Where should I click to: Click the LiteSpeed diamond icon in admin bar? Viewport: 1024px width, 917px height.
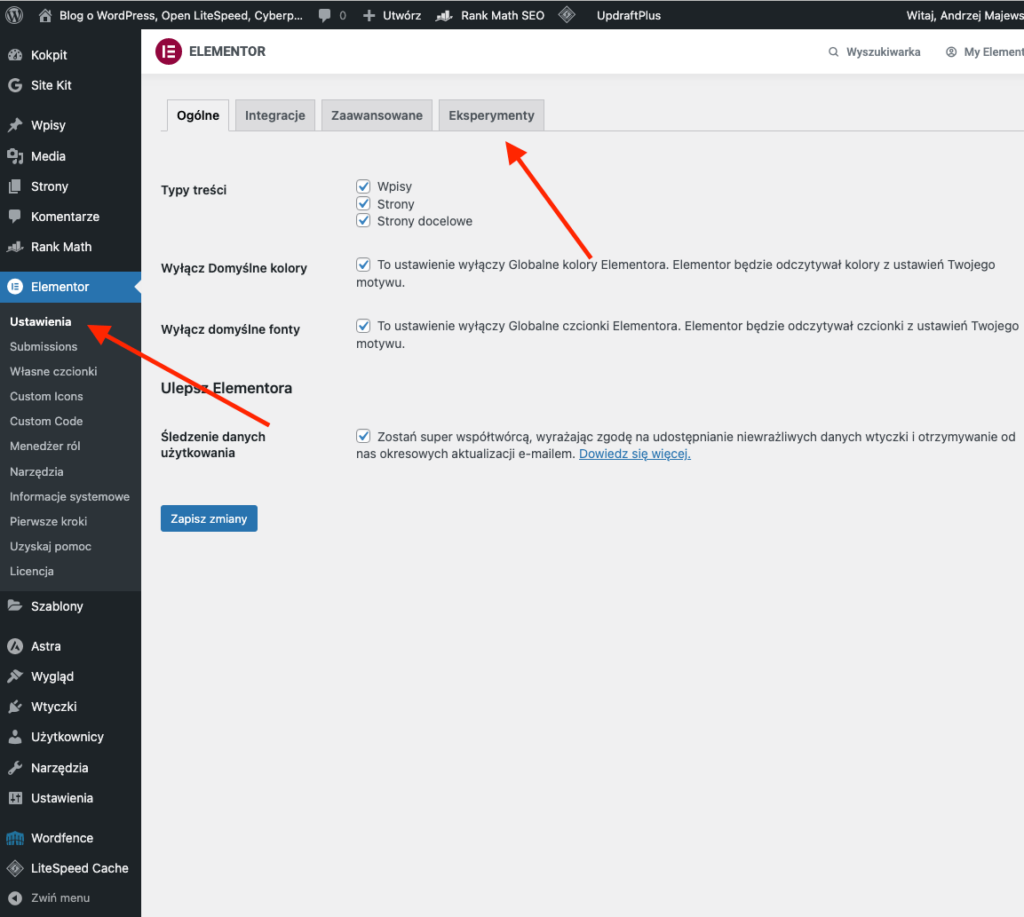coord(567,14)
